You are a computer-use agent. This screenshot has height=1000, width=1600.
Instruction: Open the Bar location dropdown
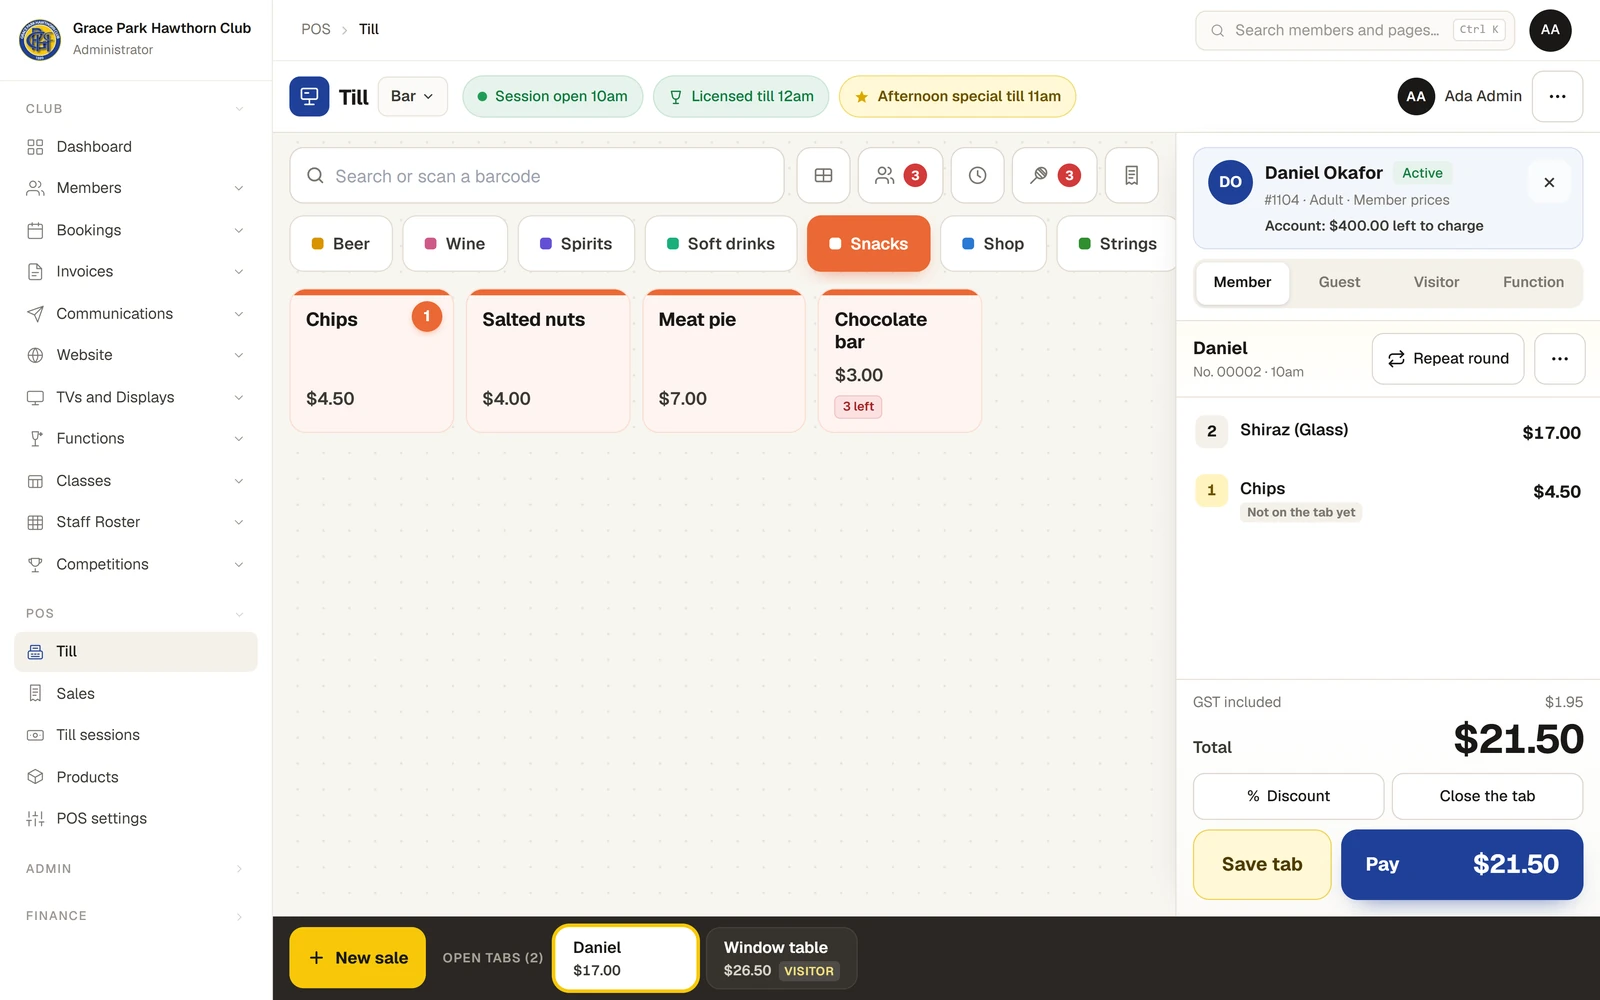tap(413, 96)
